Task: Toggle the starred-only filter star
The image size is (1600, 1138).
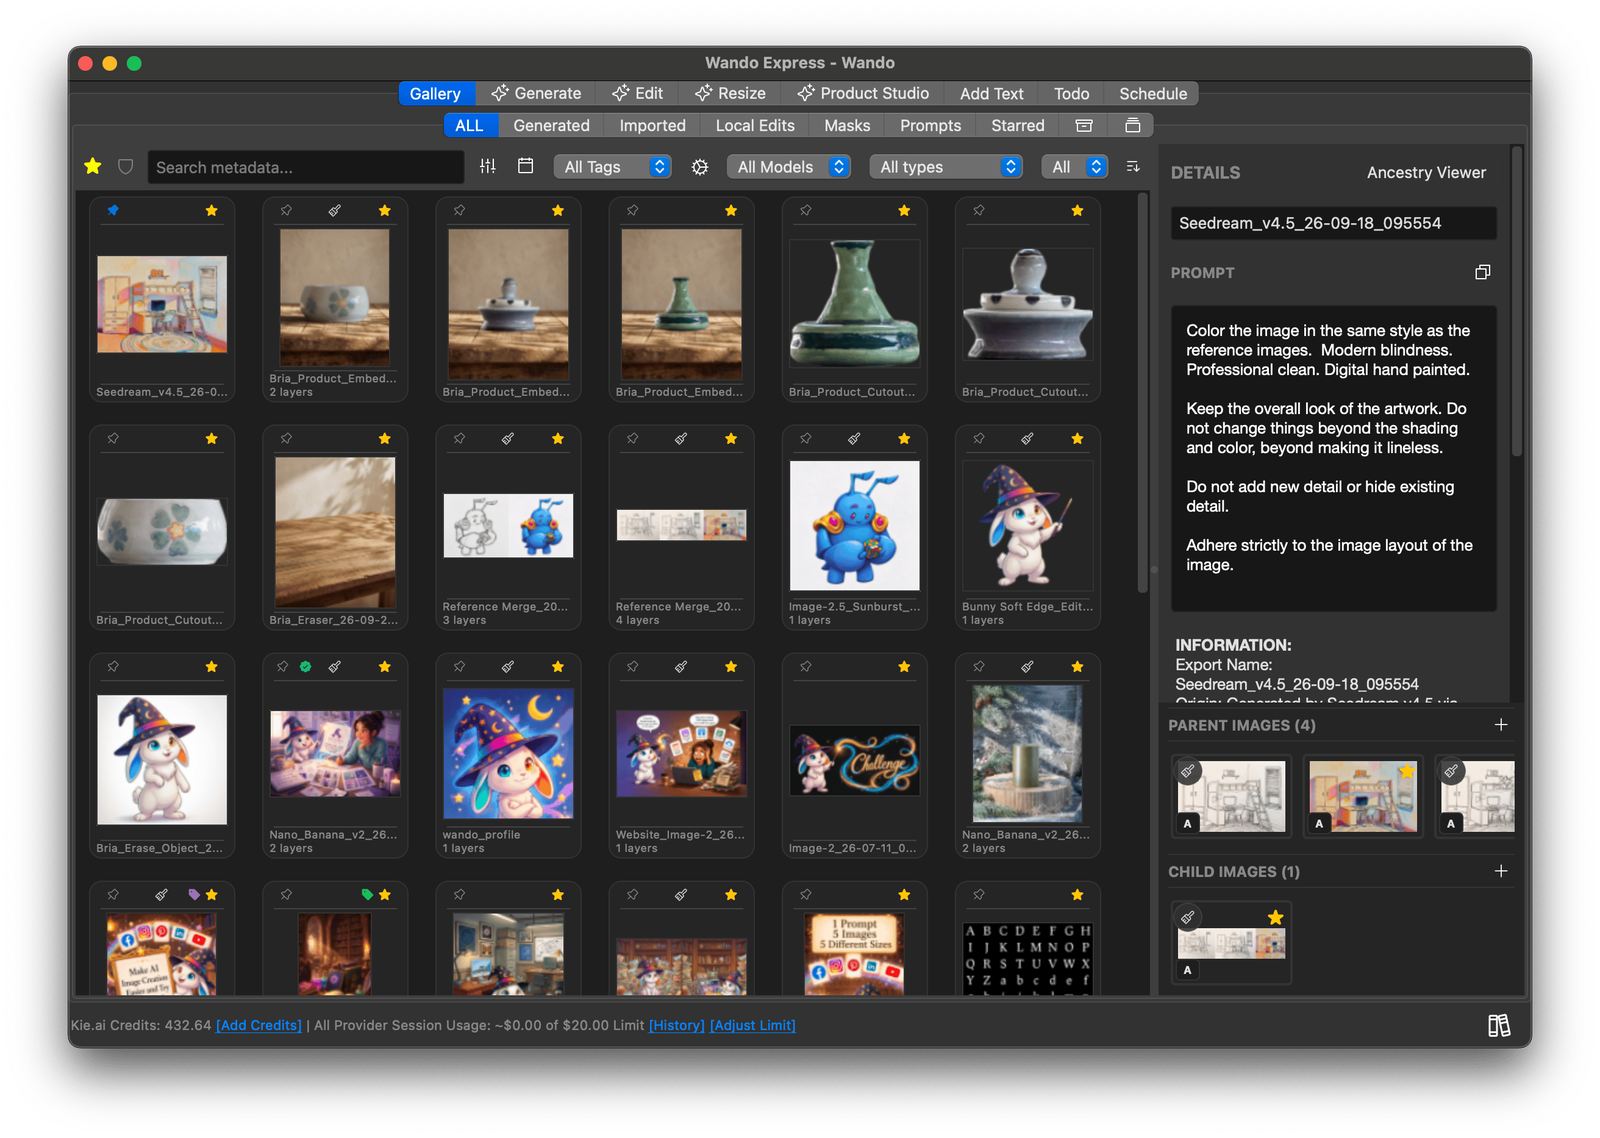Action: click(x=93, y=166)
